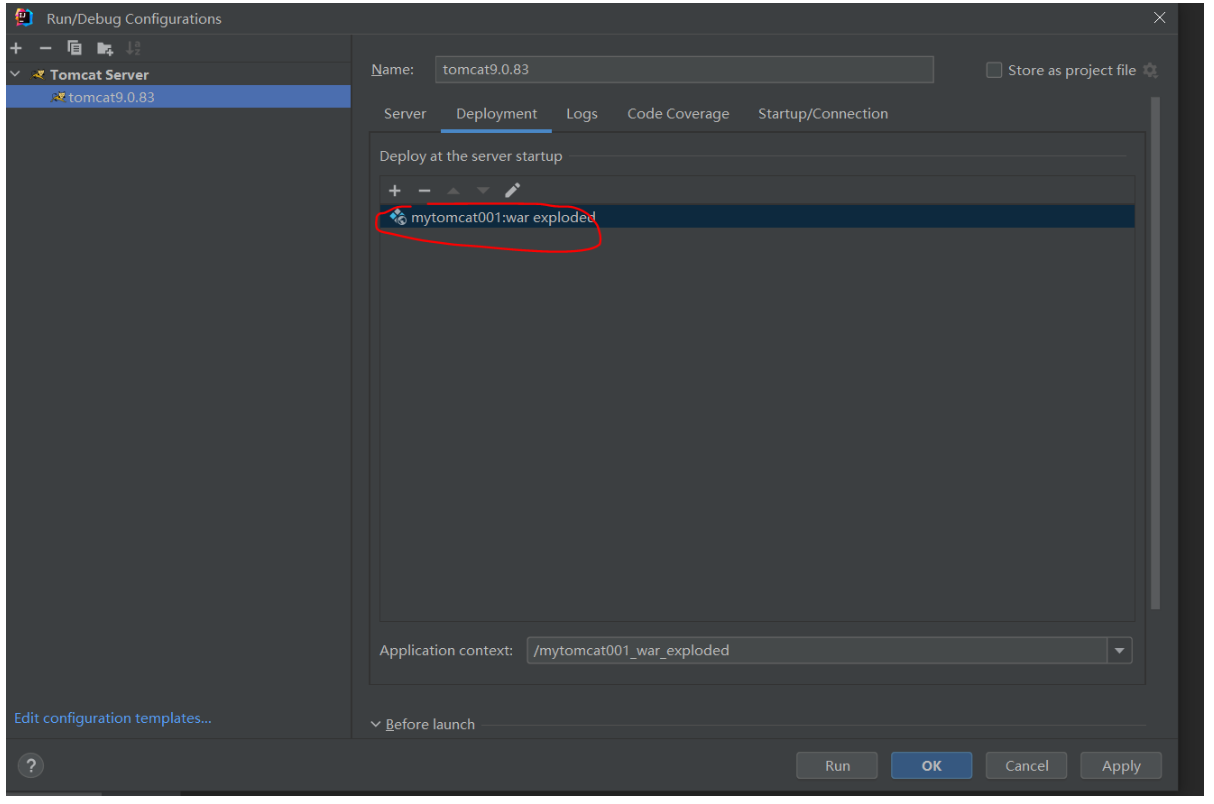Select the tomcat9.0.83 configuration in tree
The width and height of the screenshot is (1214, 804).
pyautogui.click(x=178, y=97)
